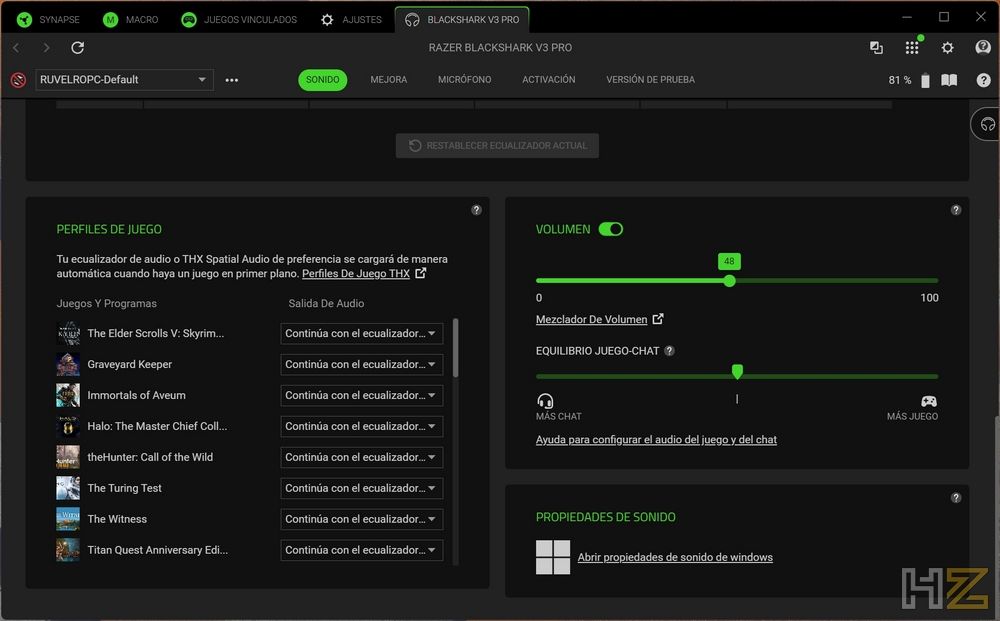Open audio output dropdown for theHunter
The height and width of the screenshot is (621, 1000).
coord(362,457)
